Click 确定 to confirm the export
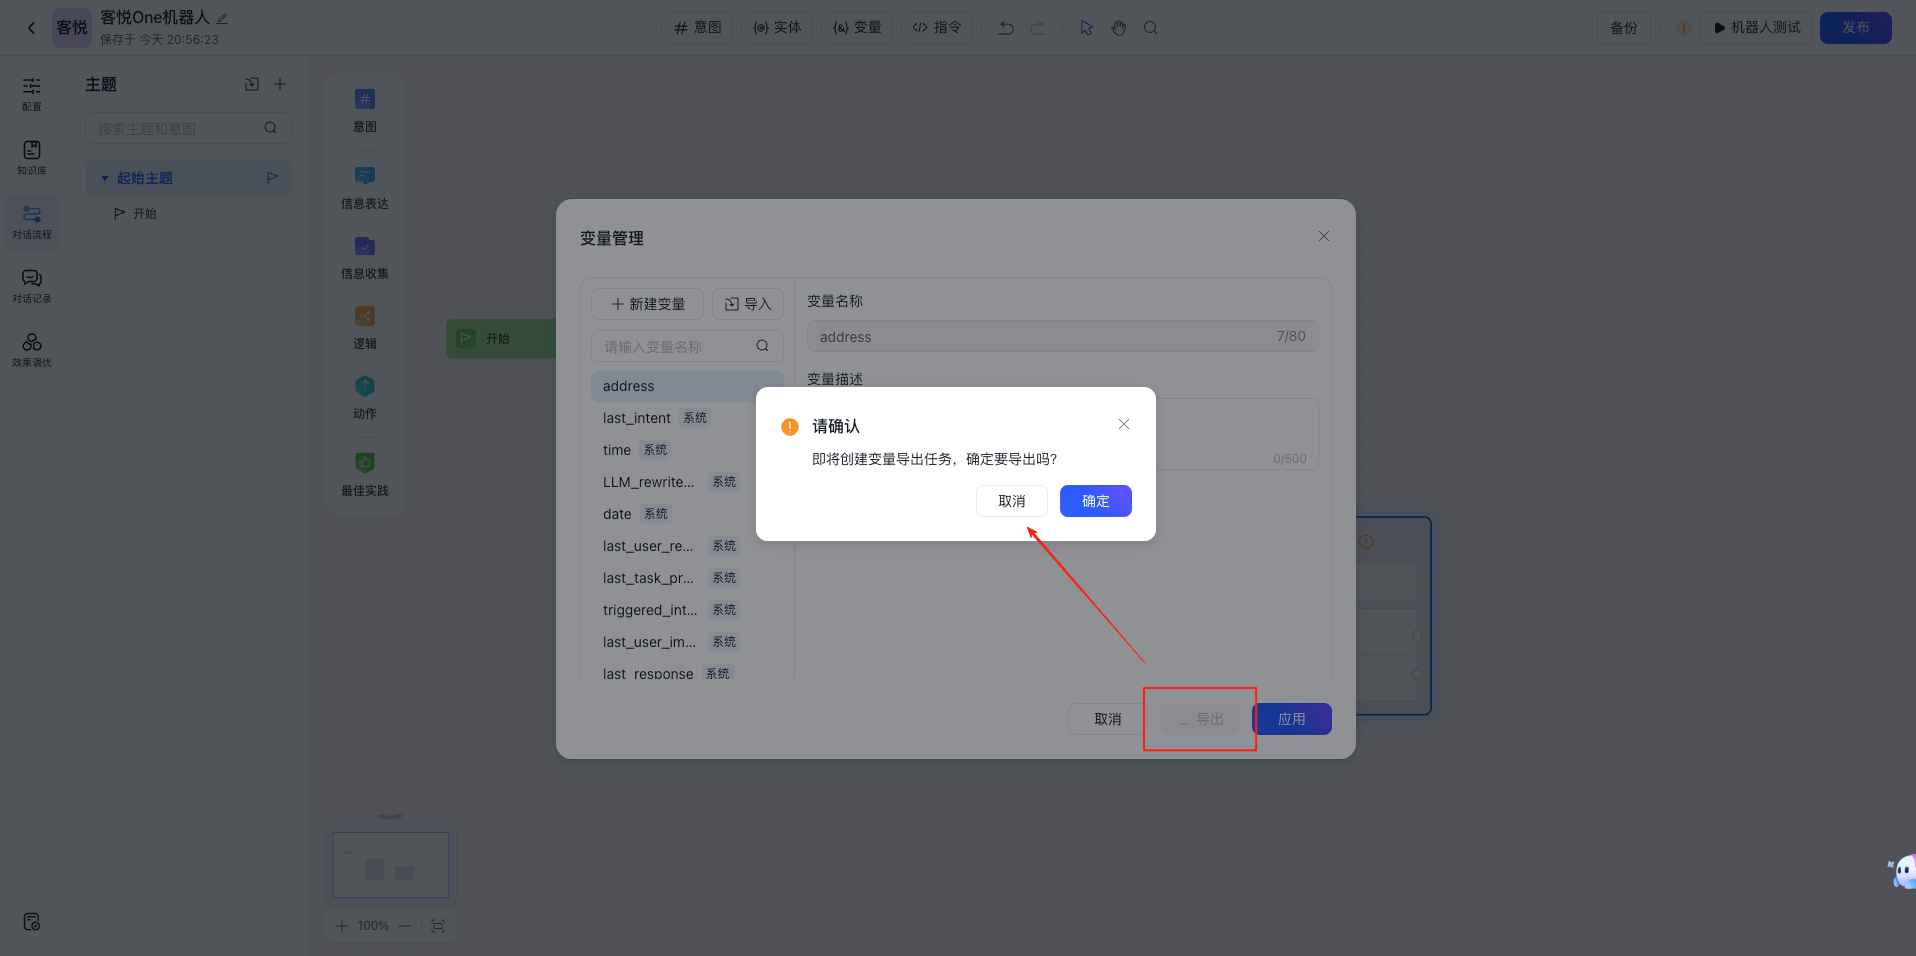The width and height of the screenshot is (1916, 956). (1095, 501)
